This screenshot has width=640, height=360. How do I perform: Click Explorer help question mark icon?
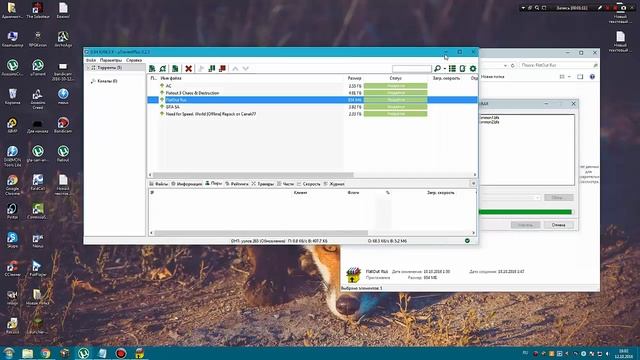pyautogui.click(x=592, y=77)
